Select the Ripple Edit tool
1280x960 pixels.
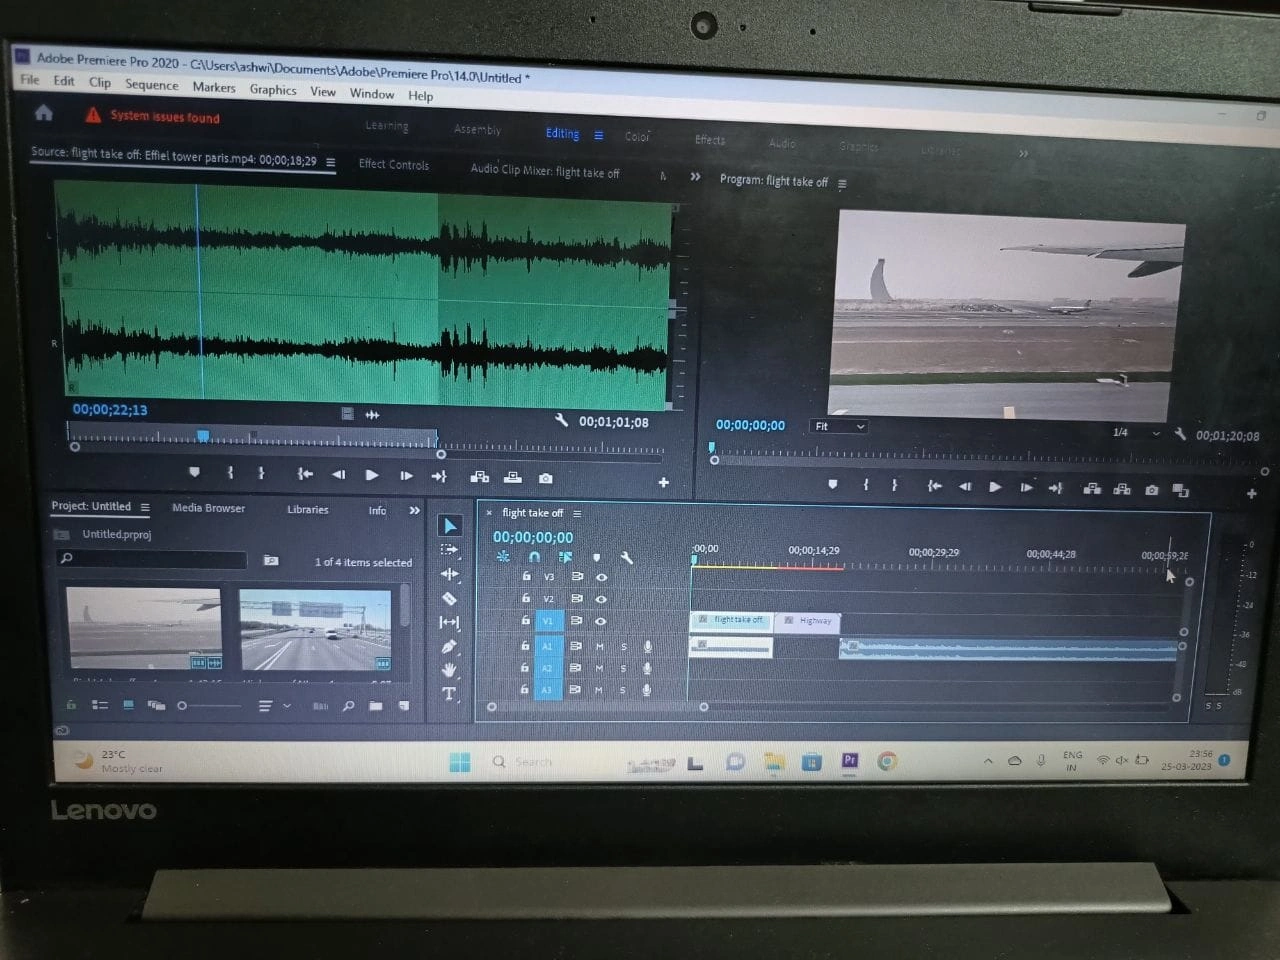pyautogui.click(x=449, y=574)
